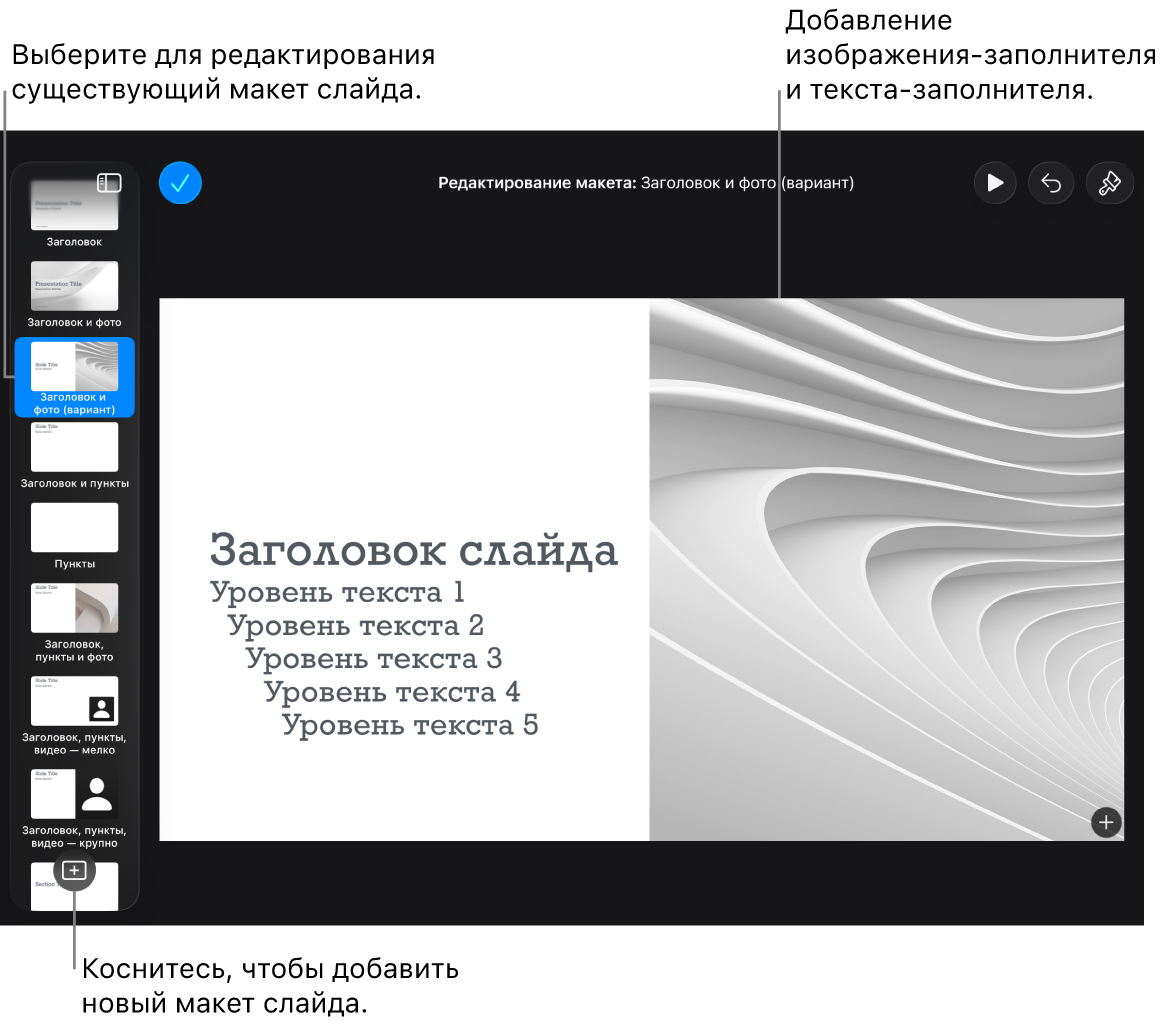Image resolution: width=1165 pixels, height=1027 pixels.
Task: Toggle the slide layout navigator icon
Action: coord(109,183)
